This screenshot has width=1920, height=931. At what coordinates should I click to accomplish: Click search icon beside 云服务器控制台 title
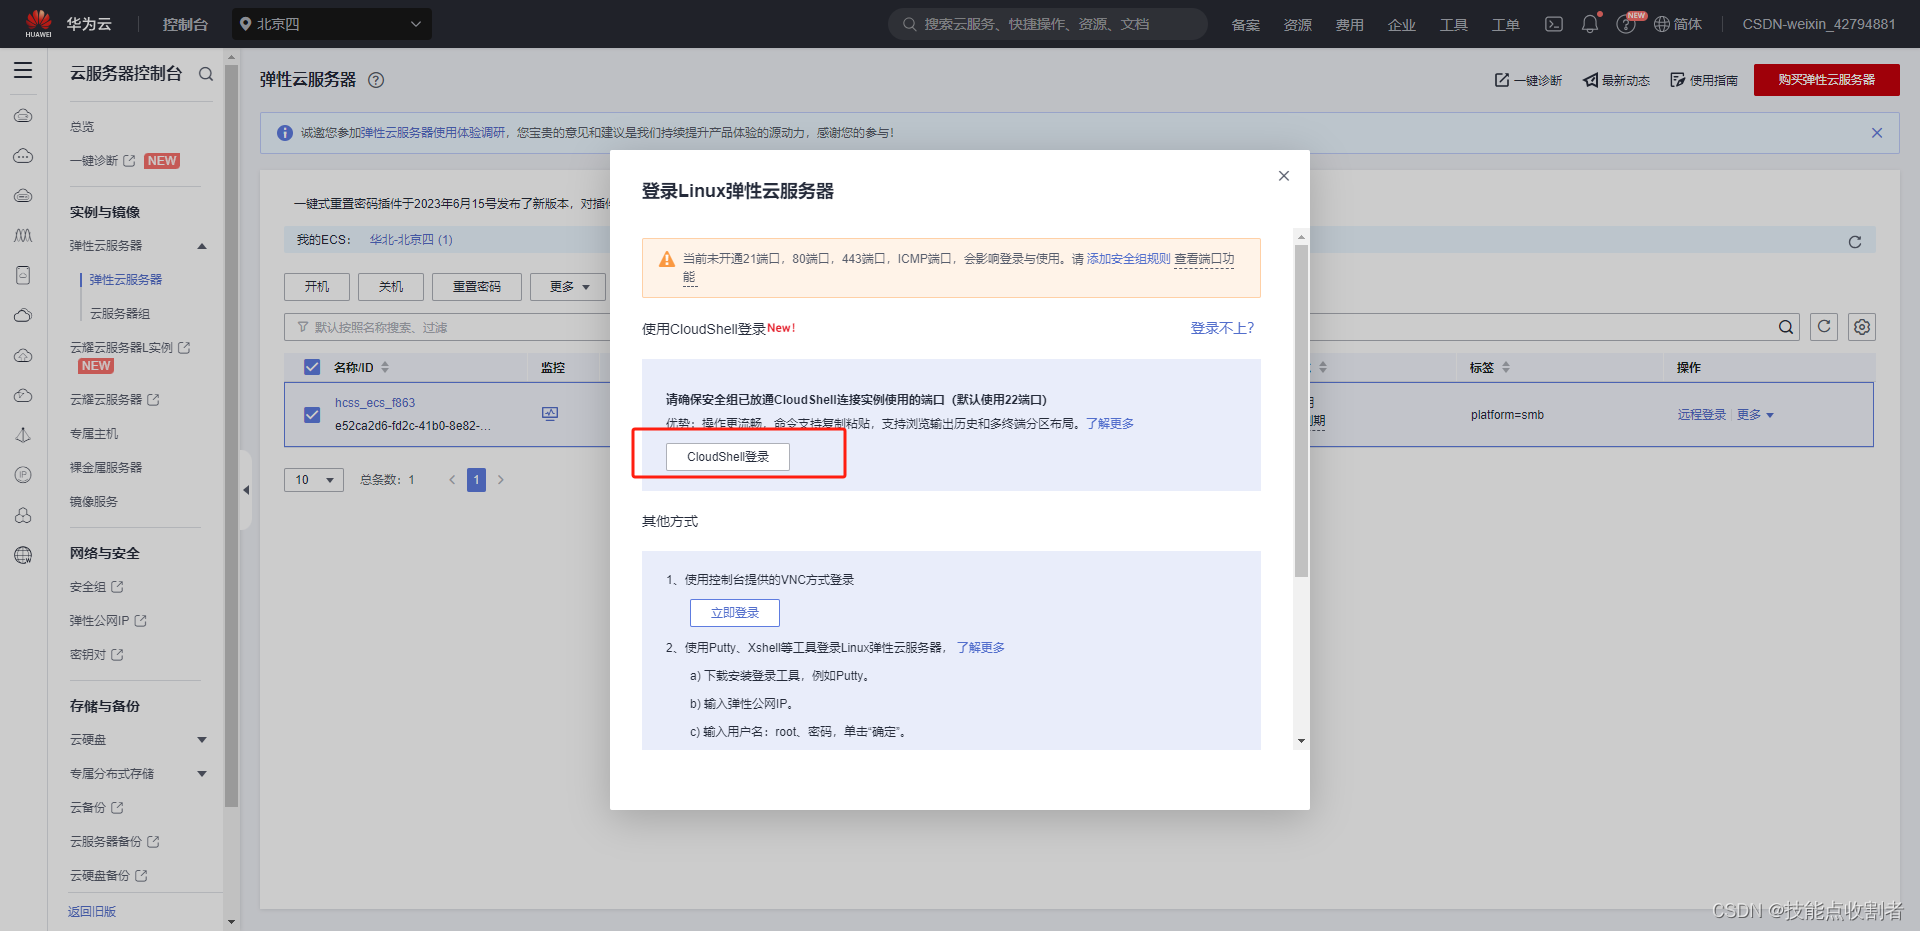coord(206,74)
